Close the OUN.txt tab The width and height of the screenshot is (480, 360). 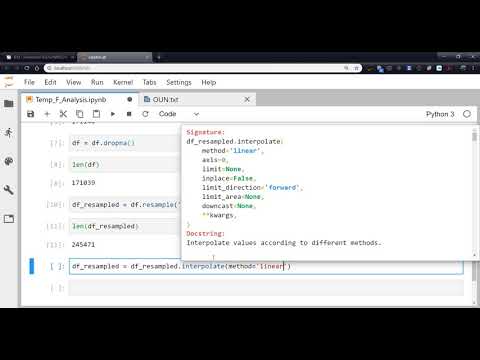pos(247,99)
